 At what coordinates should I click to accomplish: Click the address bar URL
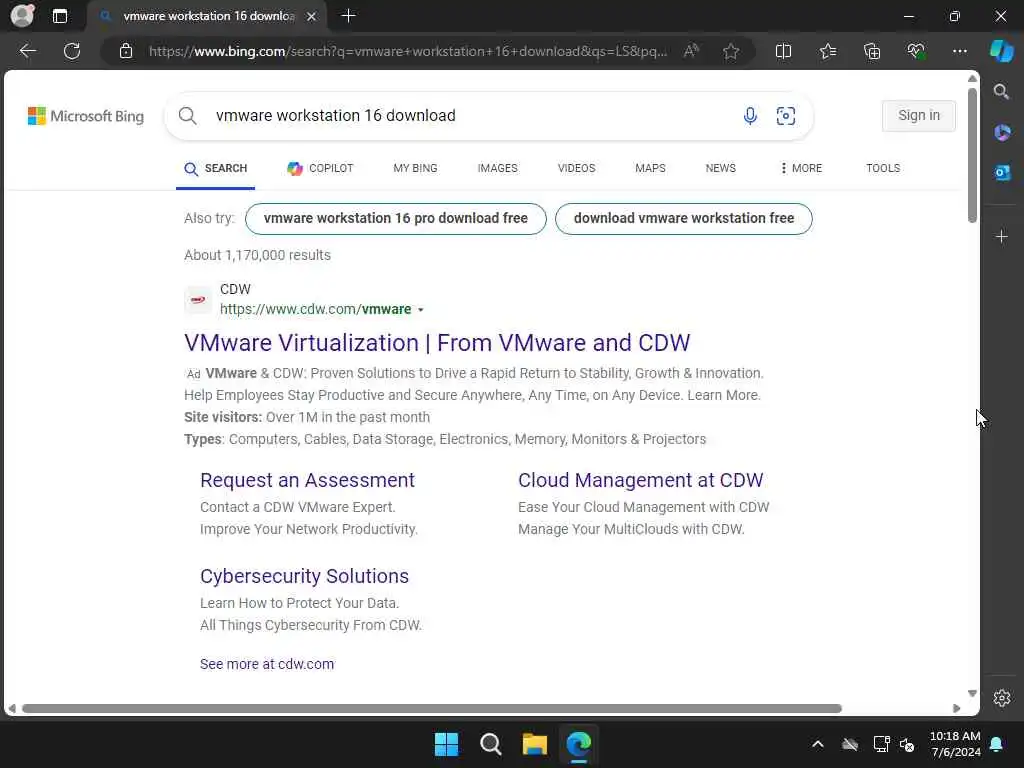408,51
